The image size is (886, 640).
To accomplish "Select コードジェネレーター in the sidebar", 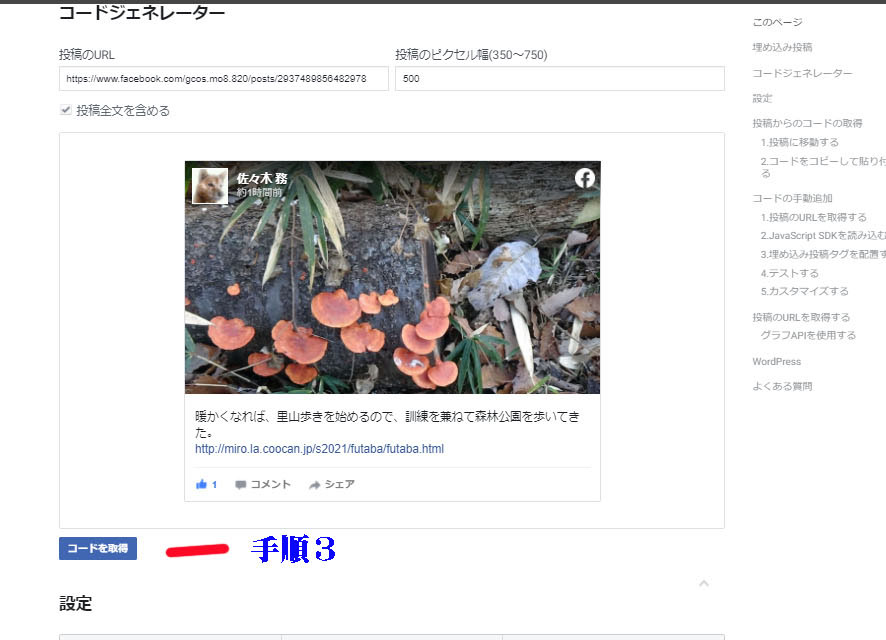I will tap(802, 73).
